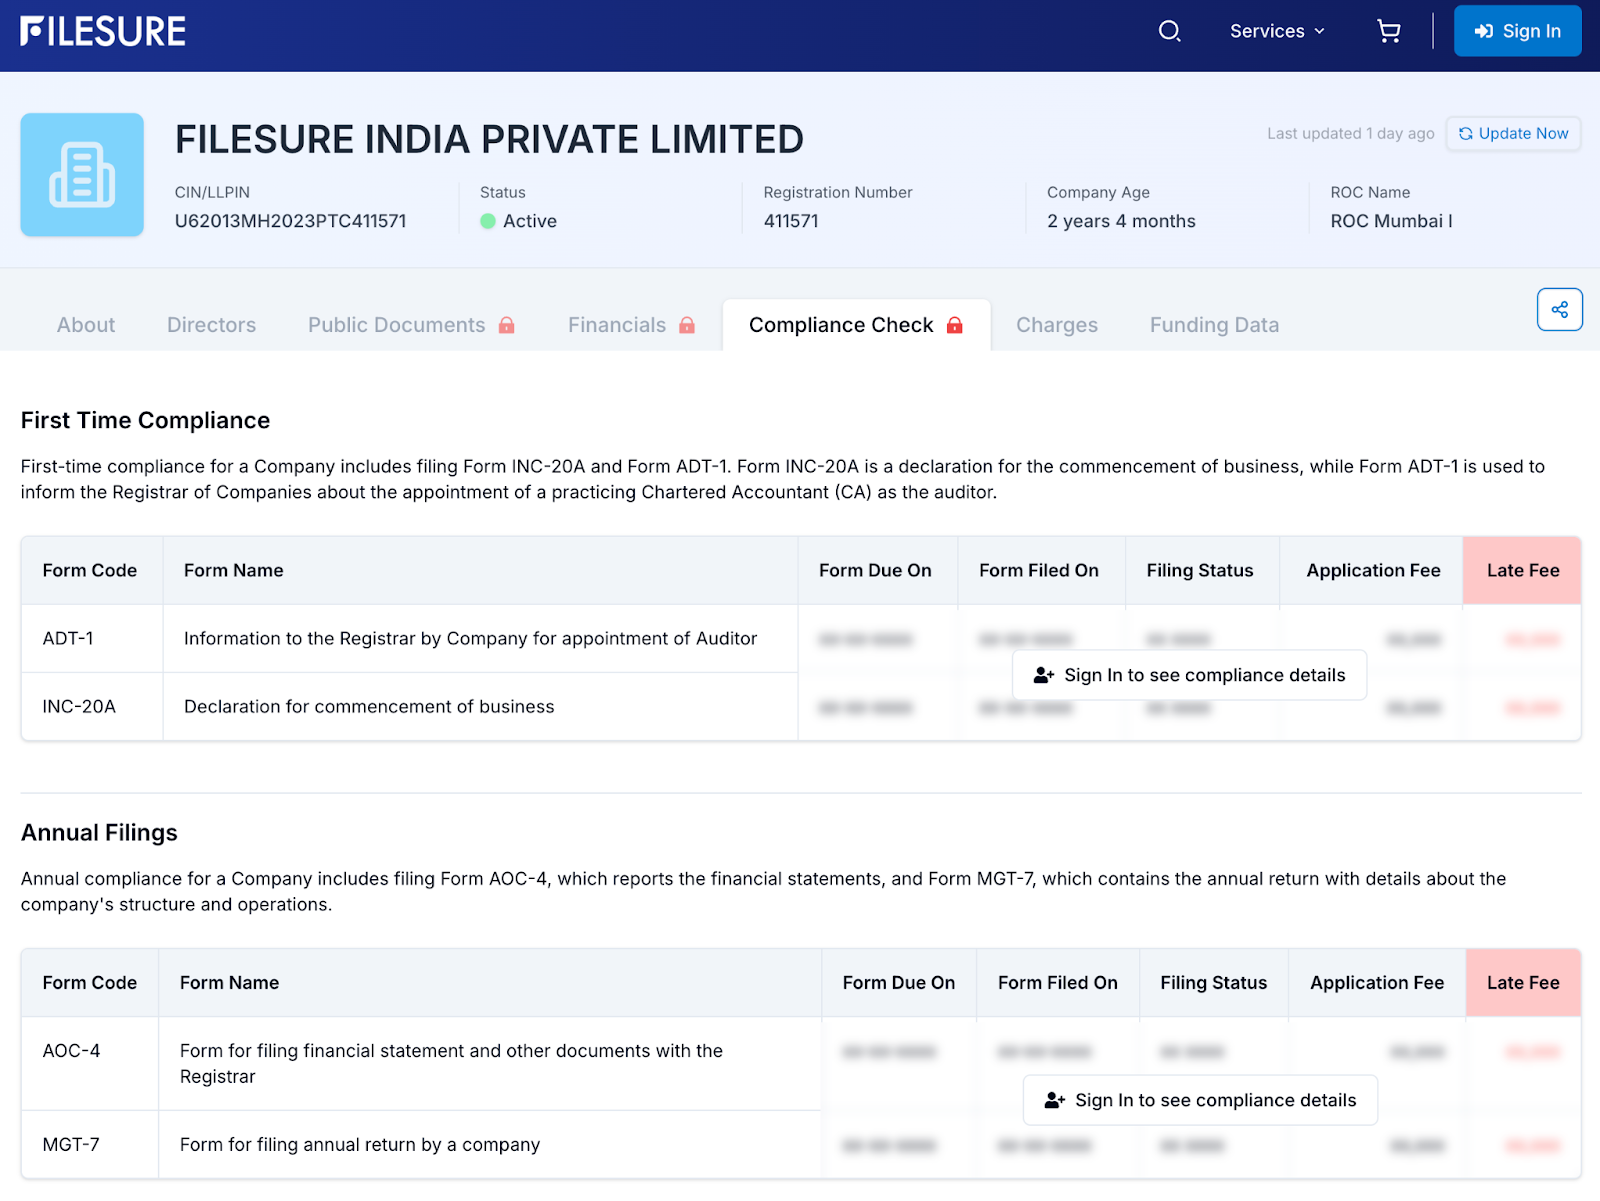Click Sign In prompt in Annual Filings table
Image resolution: width=1600 pixels, height=1201 pixels.
tap(1200, 1100)
